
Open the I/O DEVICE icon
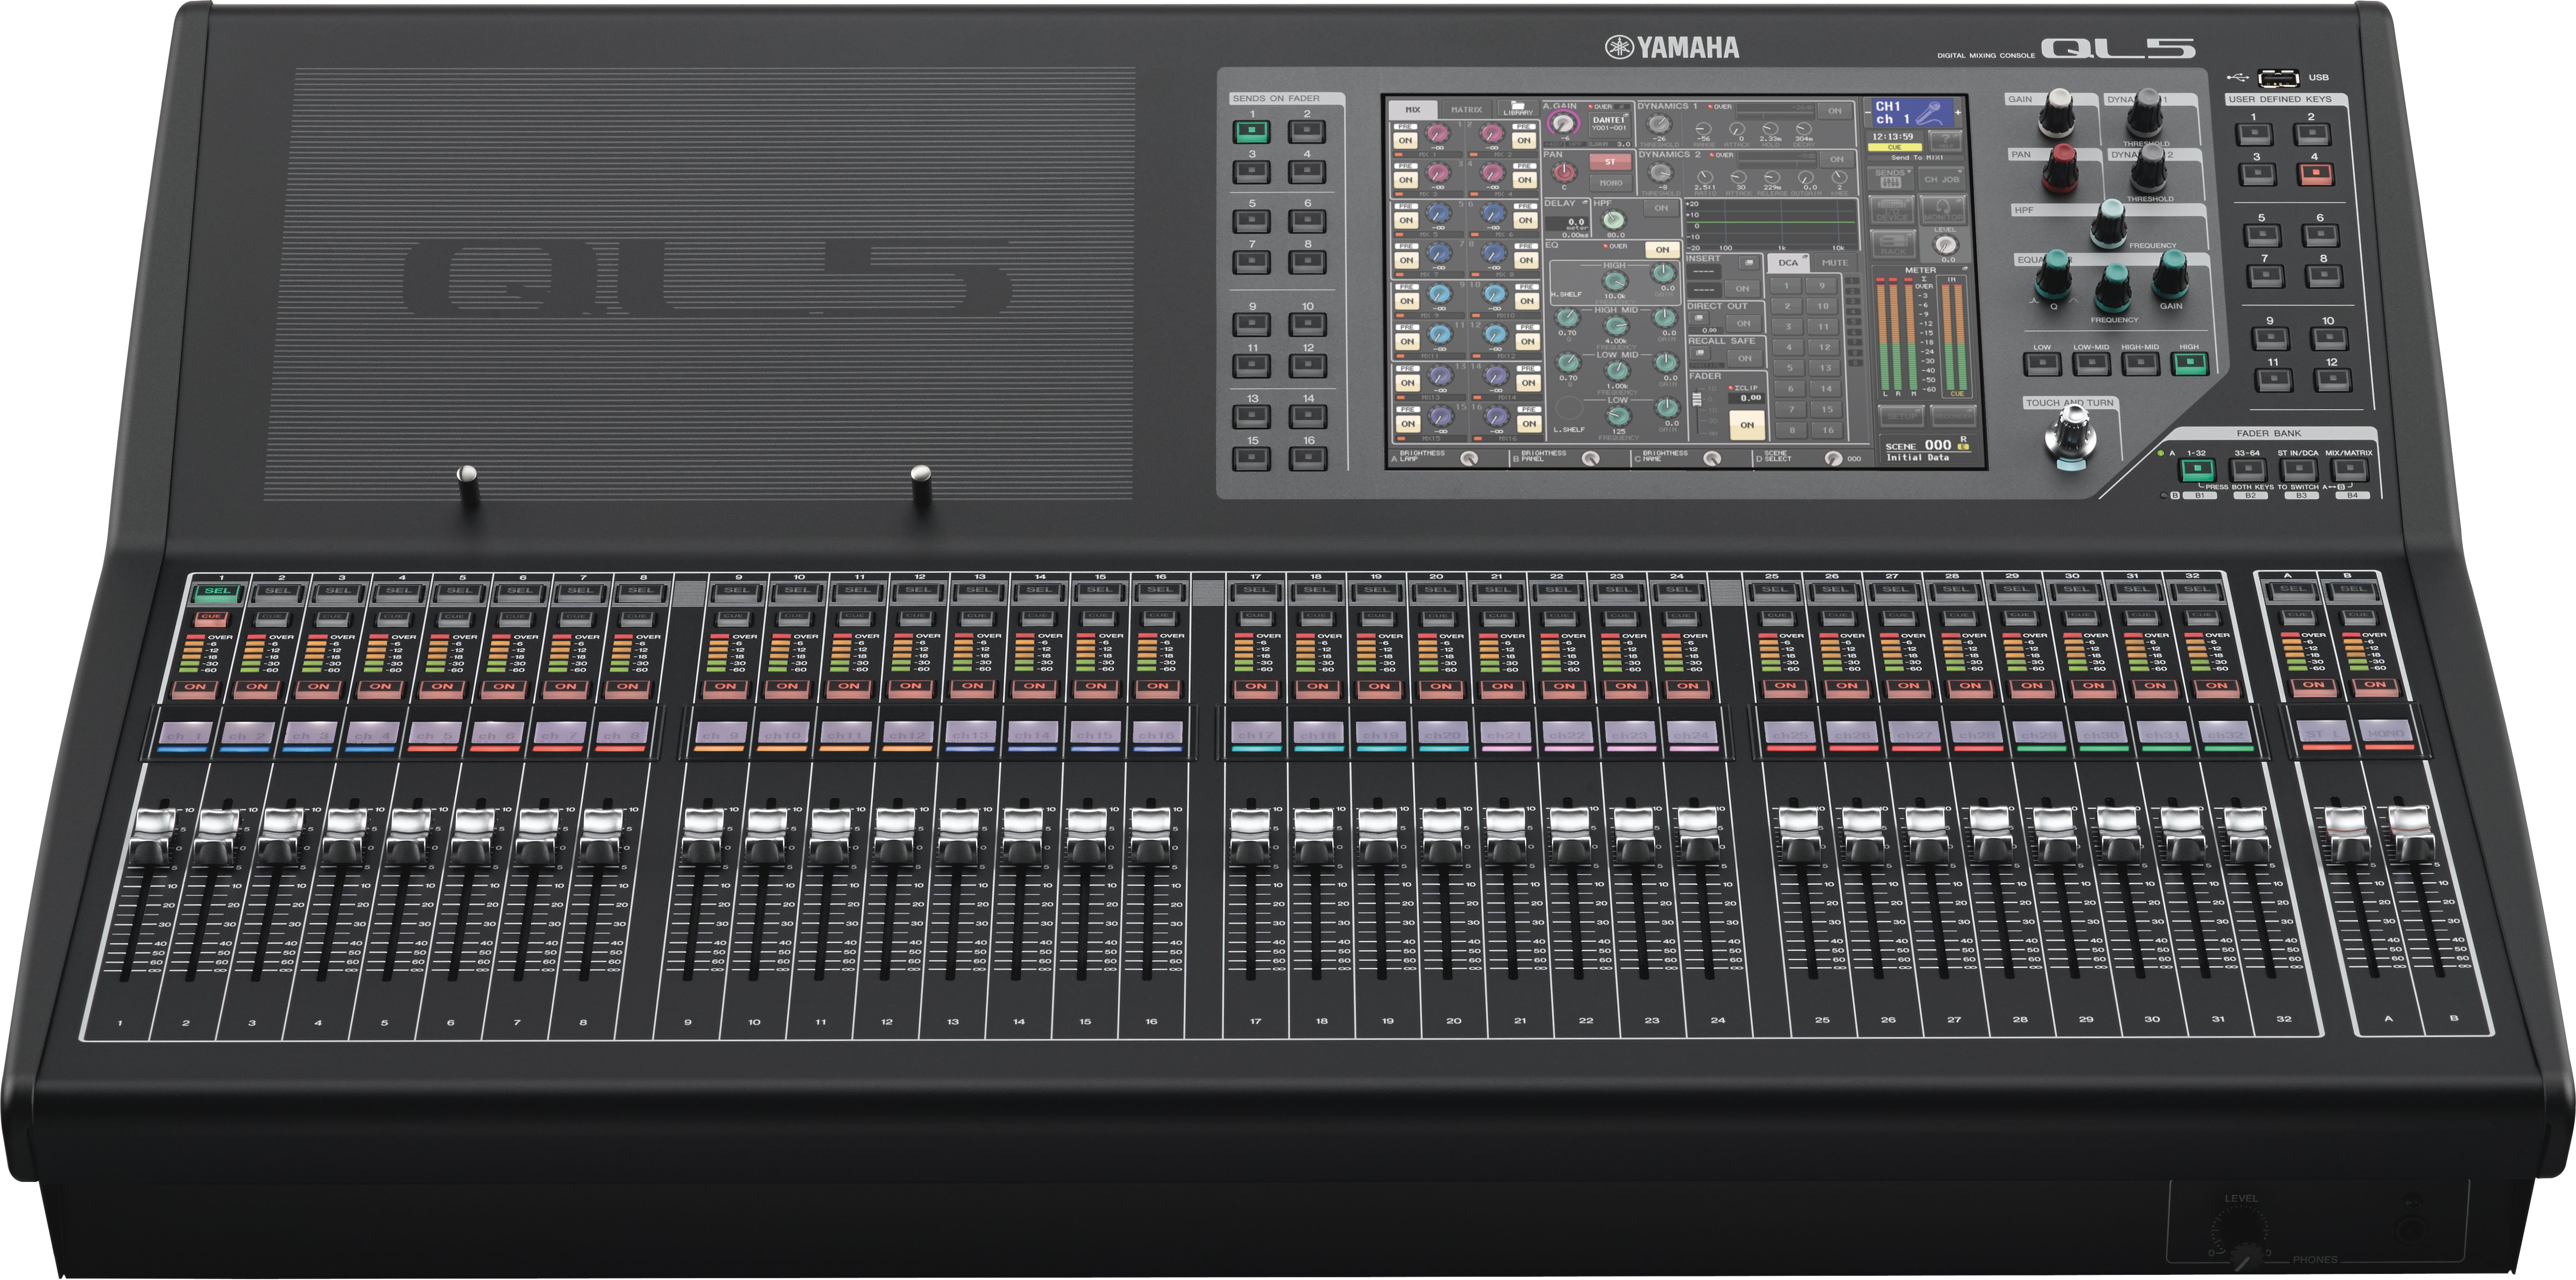click(x=1892, y=210)
